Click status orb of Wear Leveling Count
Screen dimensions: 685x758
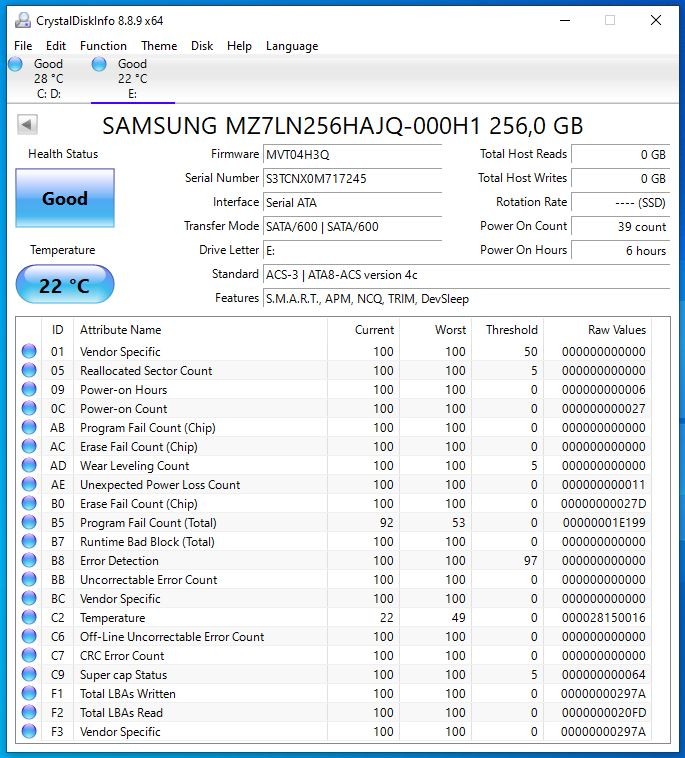pyautogui.click(x=29, y=465)
